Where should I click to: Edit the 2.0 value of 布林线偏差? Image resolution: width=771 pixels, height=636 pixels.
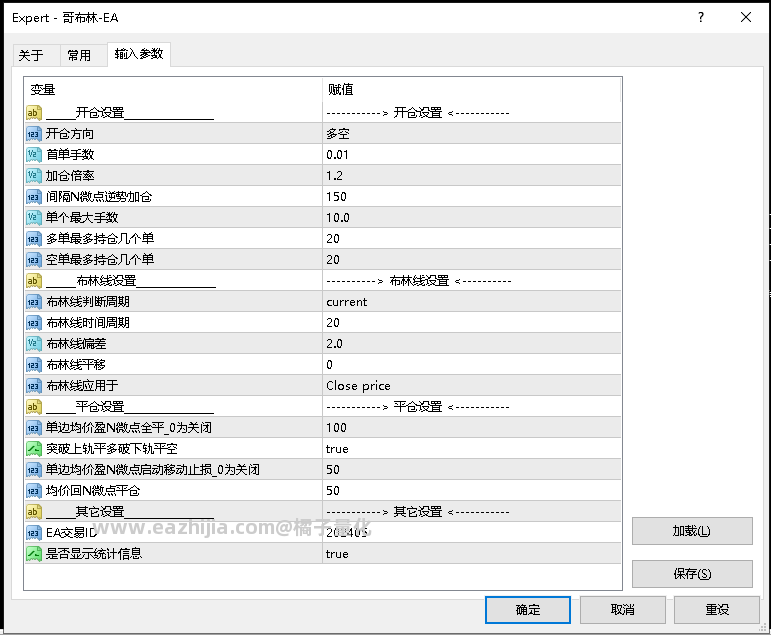click(472, 343)
